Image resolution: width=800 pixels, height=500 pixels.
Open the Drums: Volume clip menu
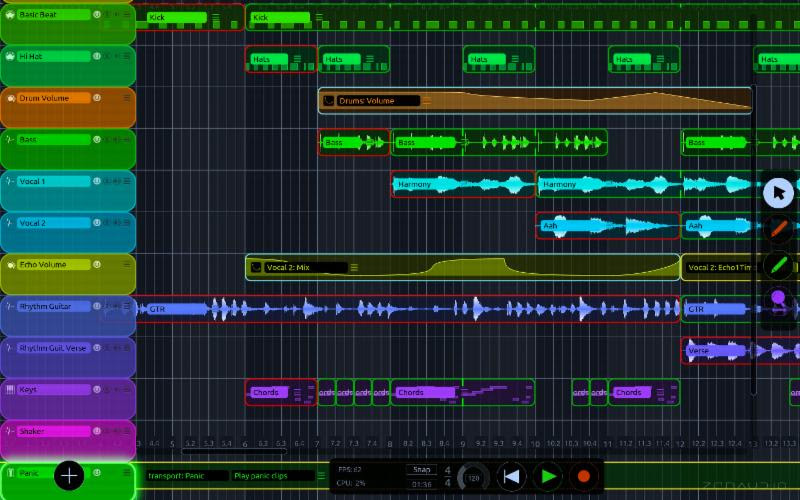tap(427, 101)
